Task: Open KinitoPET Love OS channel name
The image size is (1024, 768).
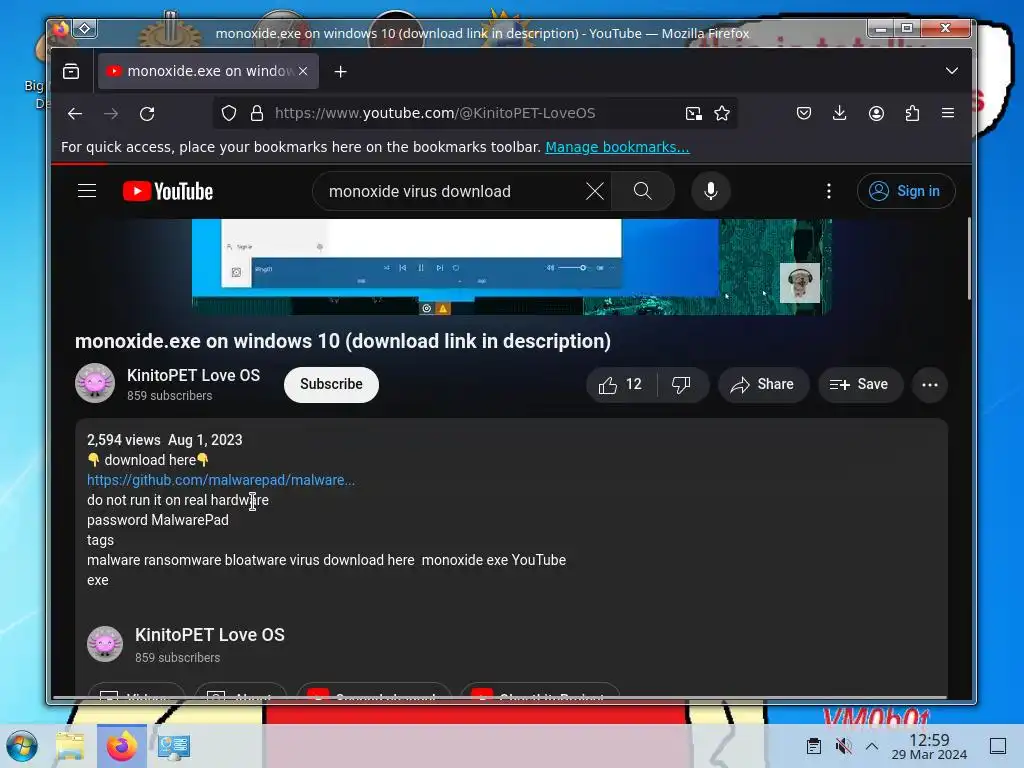Action: click(x=193, y=376)
